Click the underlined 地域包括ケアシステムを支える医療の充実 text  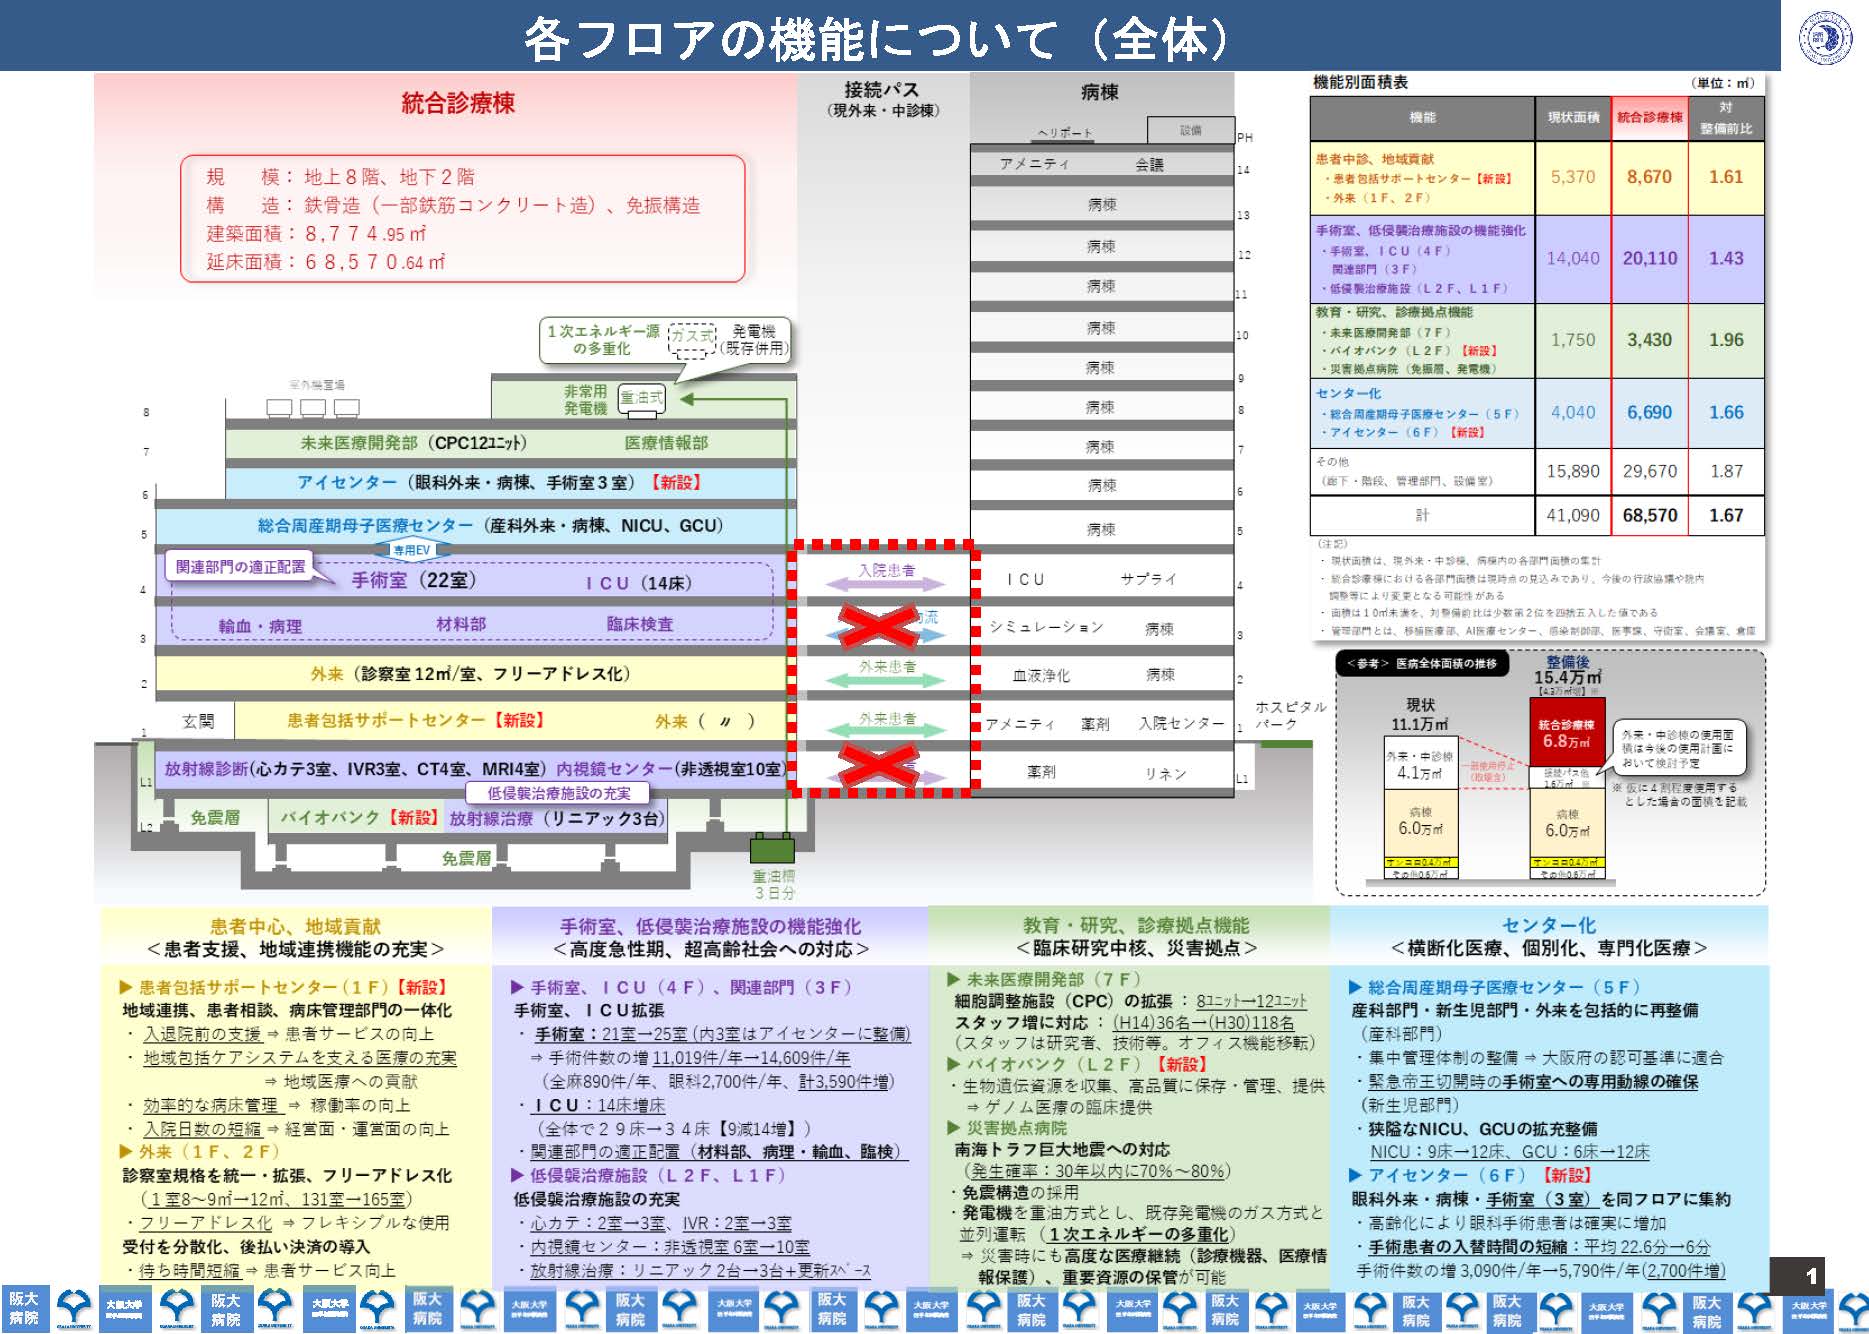point(299,1058)
